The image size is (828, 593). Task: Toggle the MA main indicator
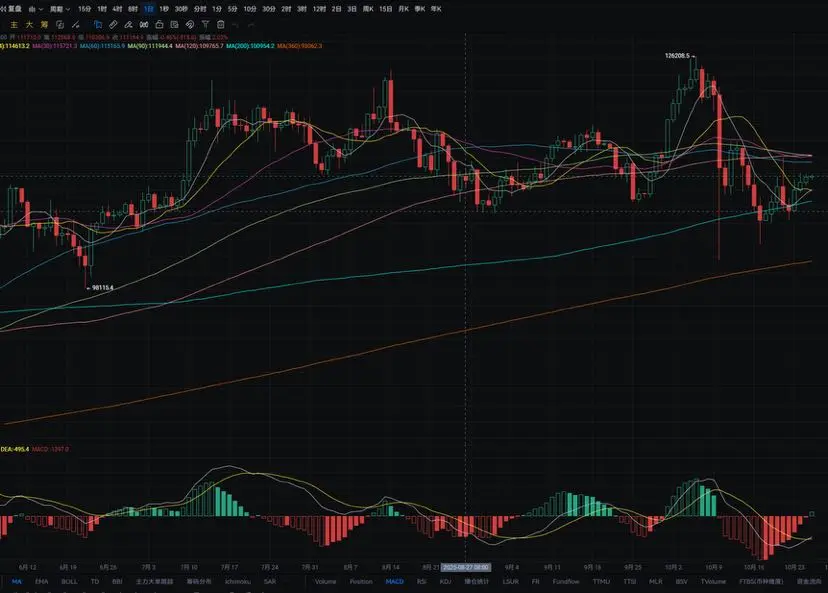16,581
